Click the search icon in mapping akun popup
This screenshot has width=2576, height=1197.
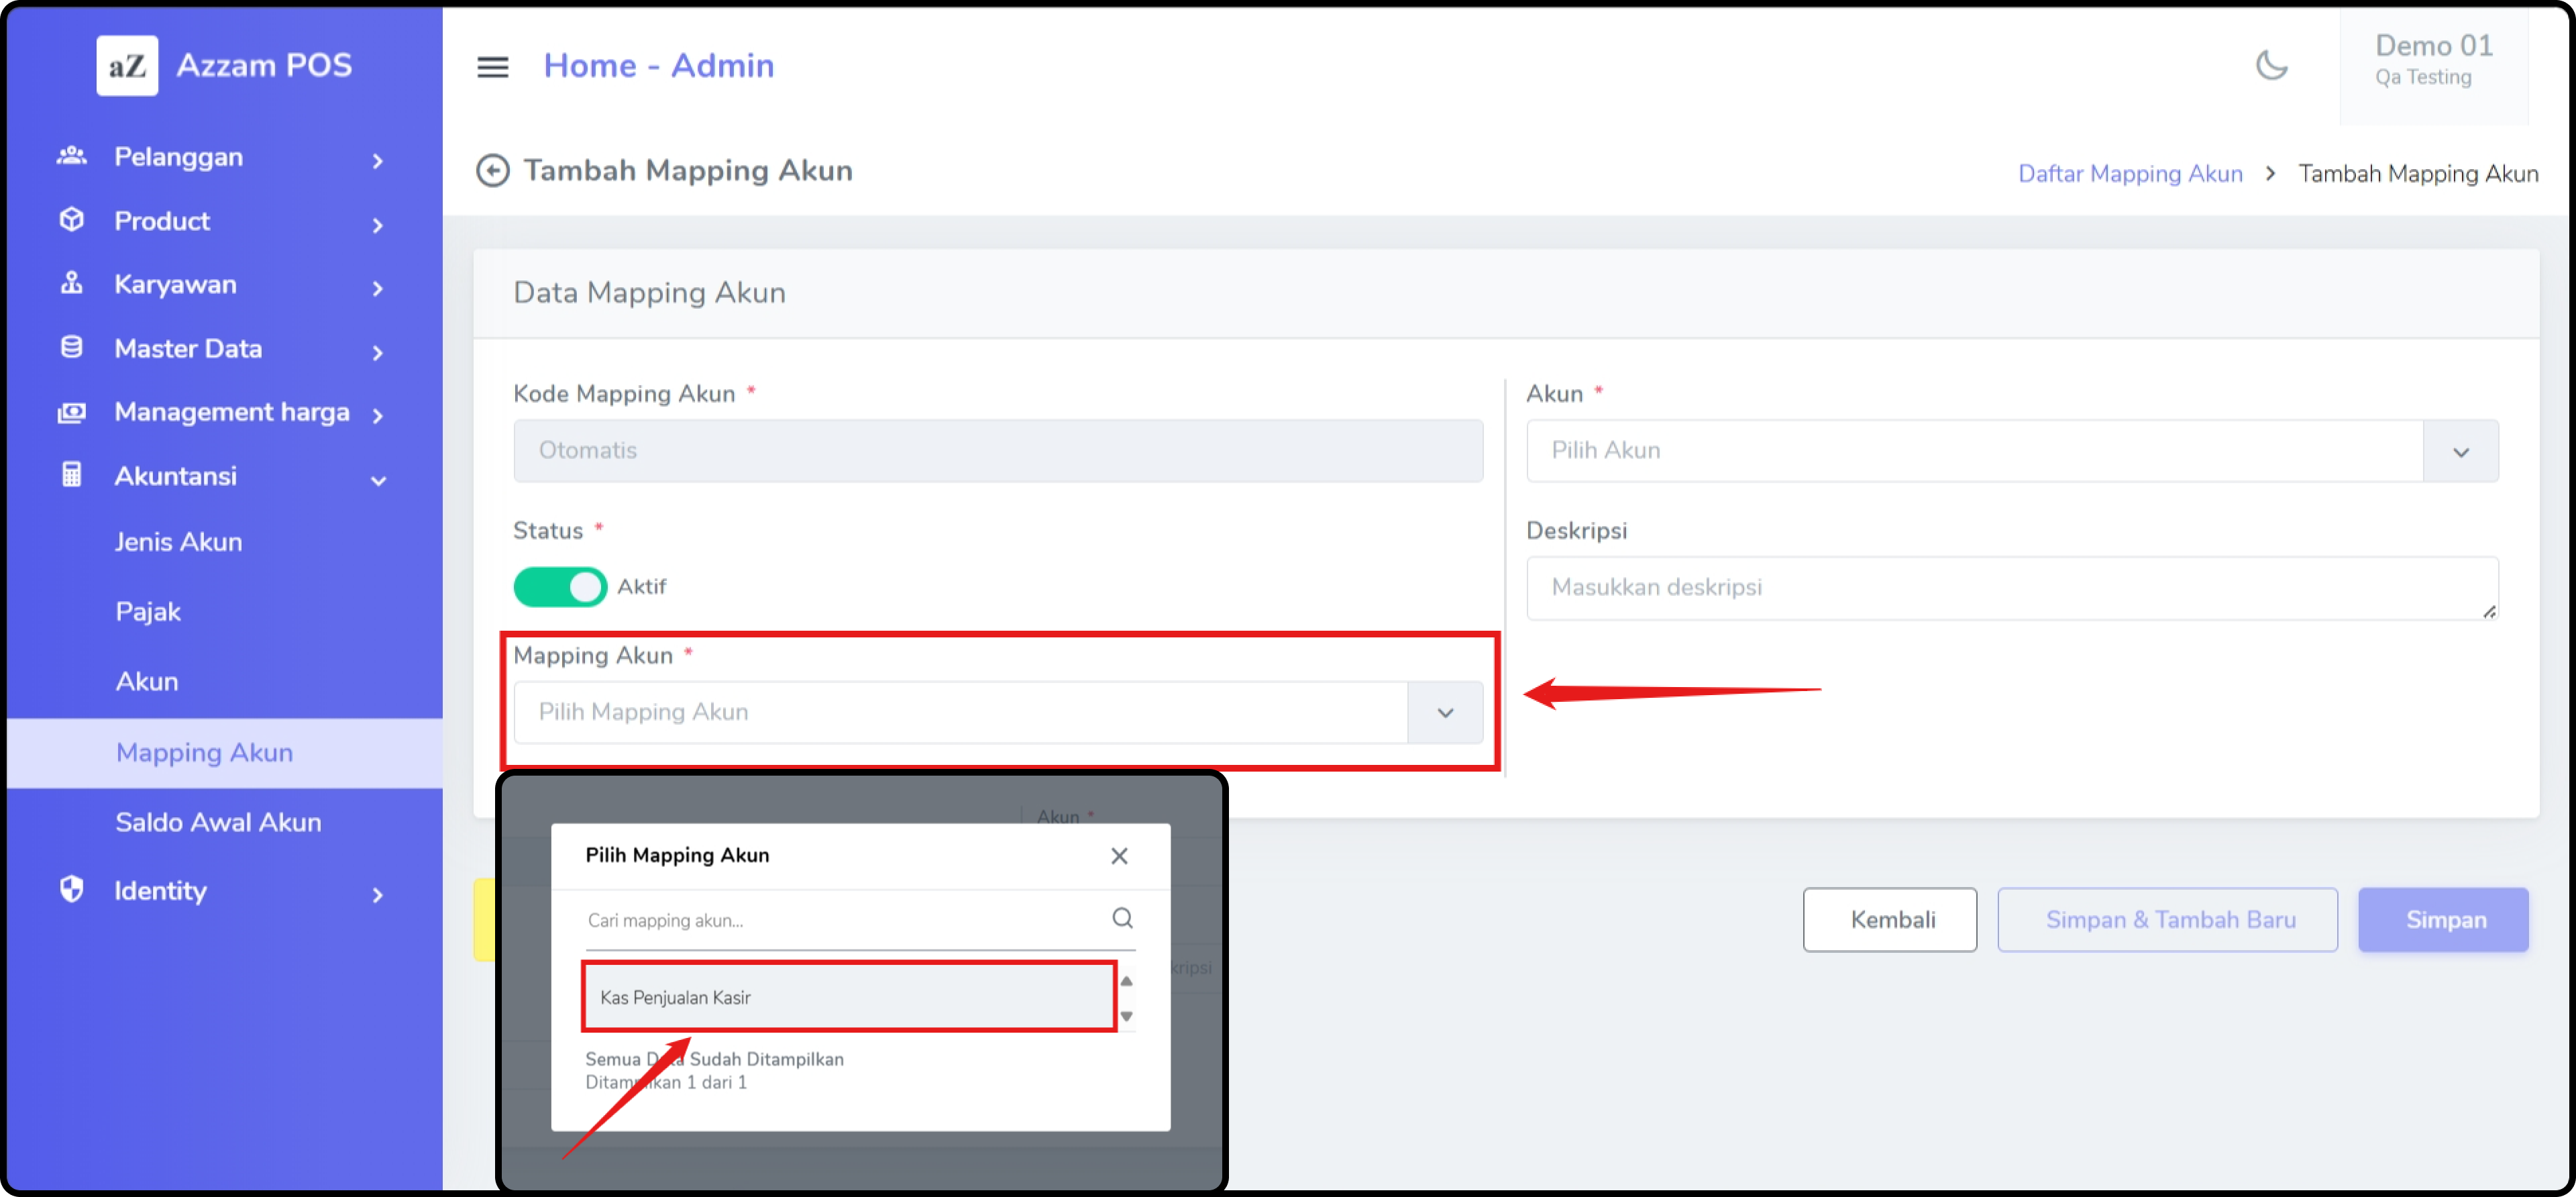coord(1122,918)
